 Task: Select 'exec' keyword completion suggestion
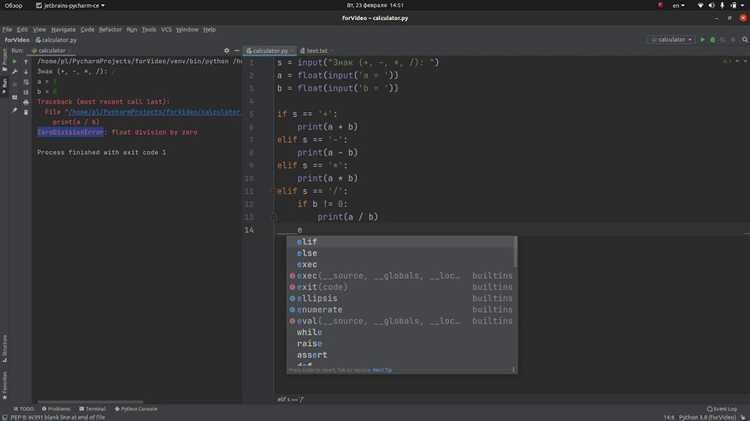pos(401,265)
